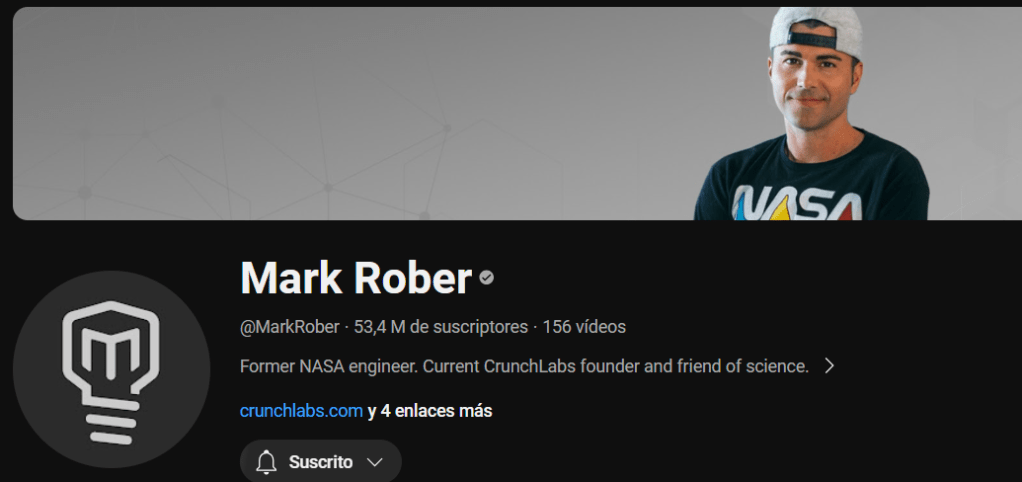Click the NASA logo on banner shirt
Image resolution: width=1022 pixels, height=482 pixels.
[800, 203]
